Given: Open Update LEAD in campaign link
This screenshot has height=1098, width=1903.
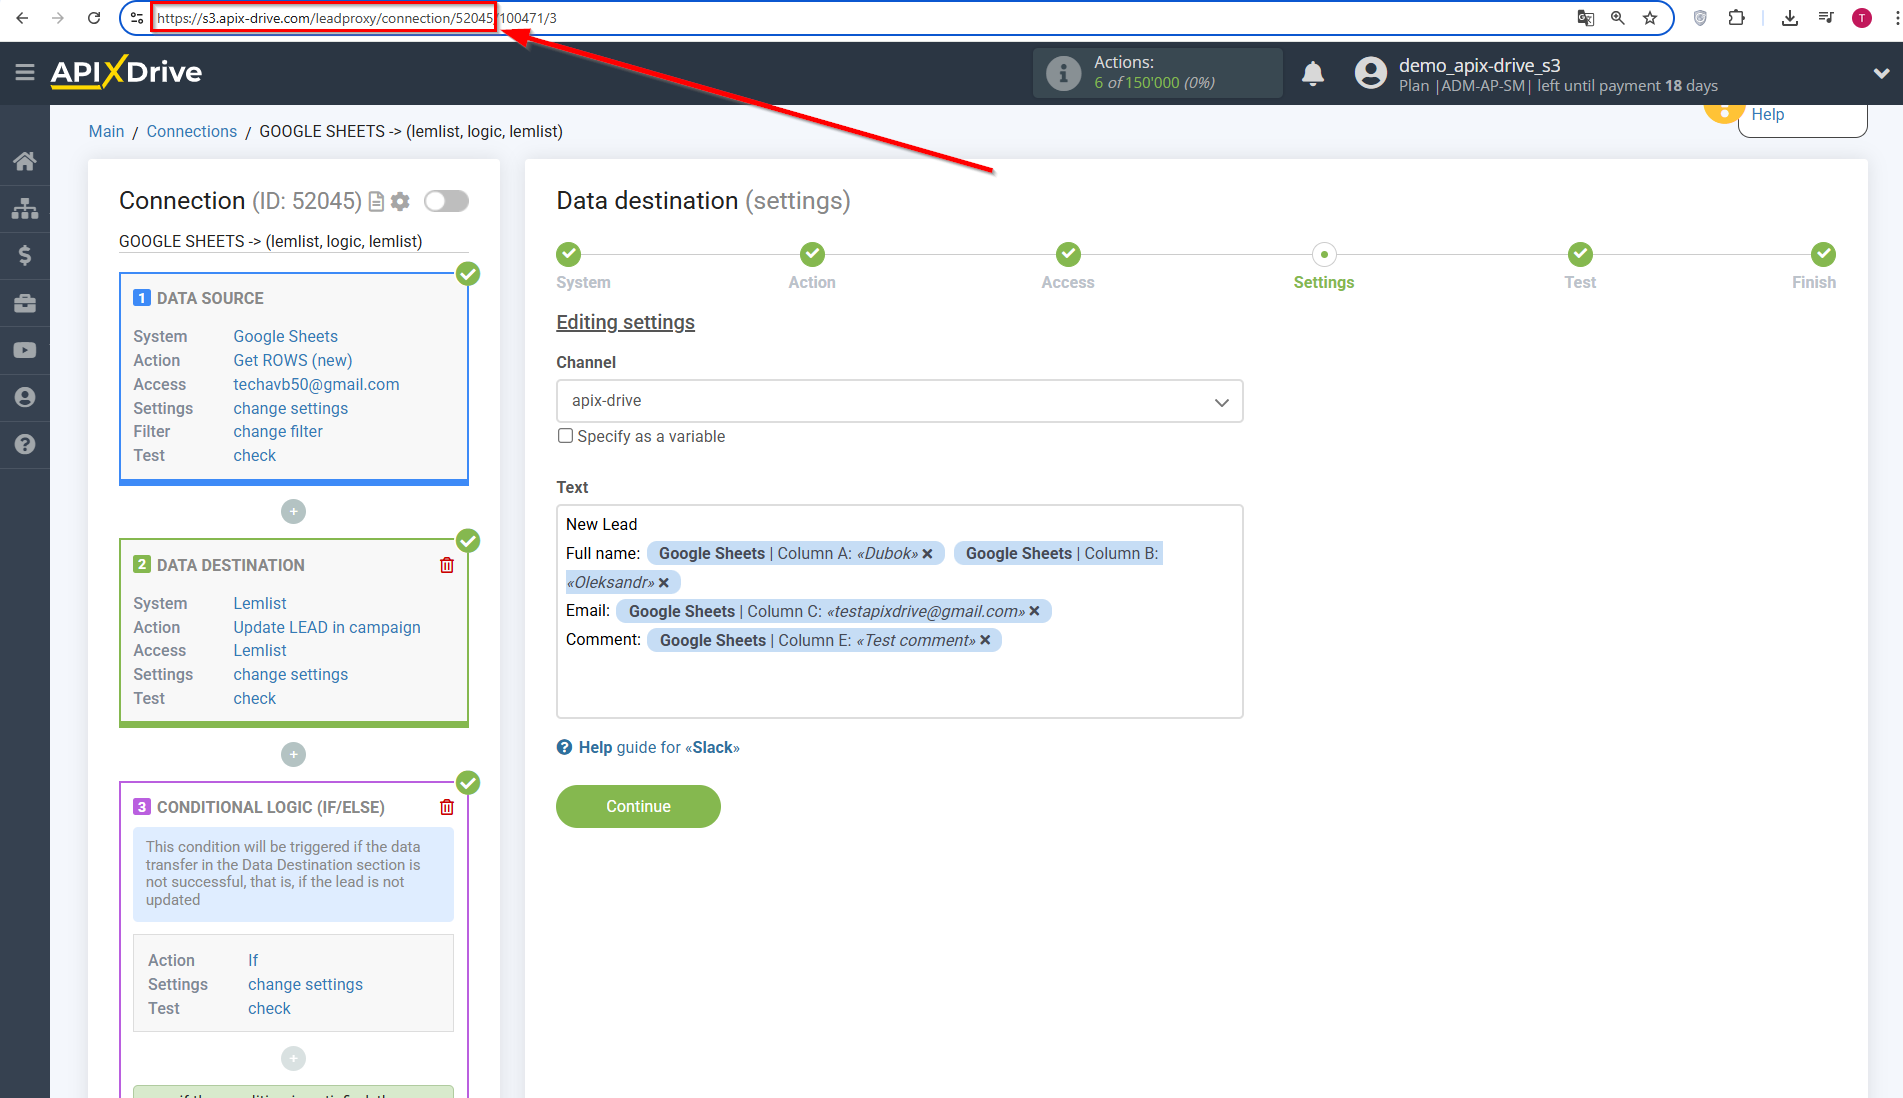Looking at the screenshot, I should [327, 627].
